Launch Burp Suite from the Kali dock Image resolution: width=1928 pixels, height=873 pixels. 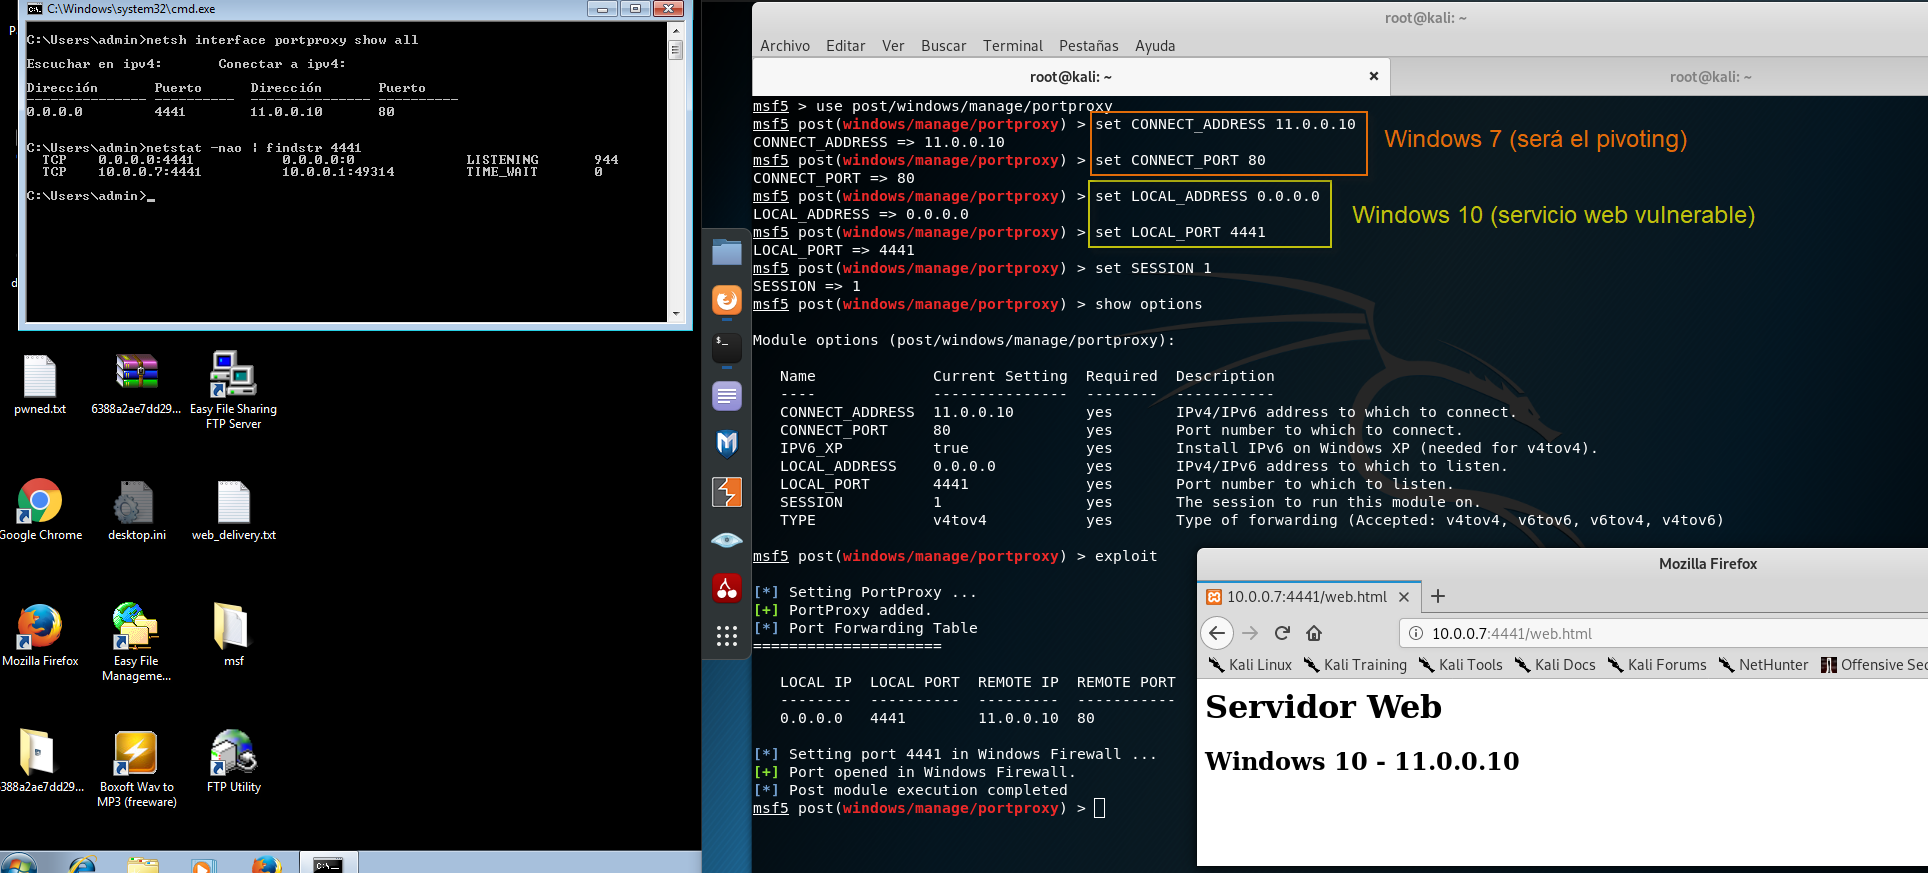click(727, 492)
